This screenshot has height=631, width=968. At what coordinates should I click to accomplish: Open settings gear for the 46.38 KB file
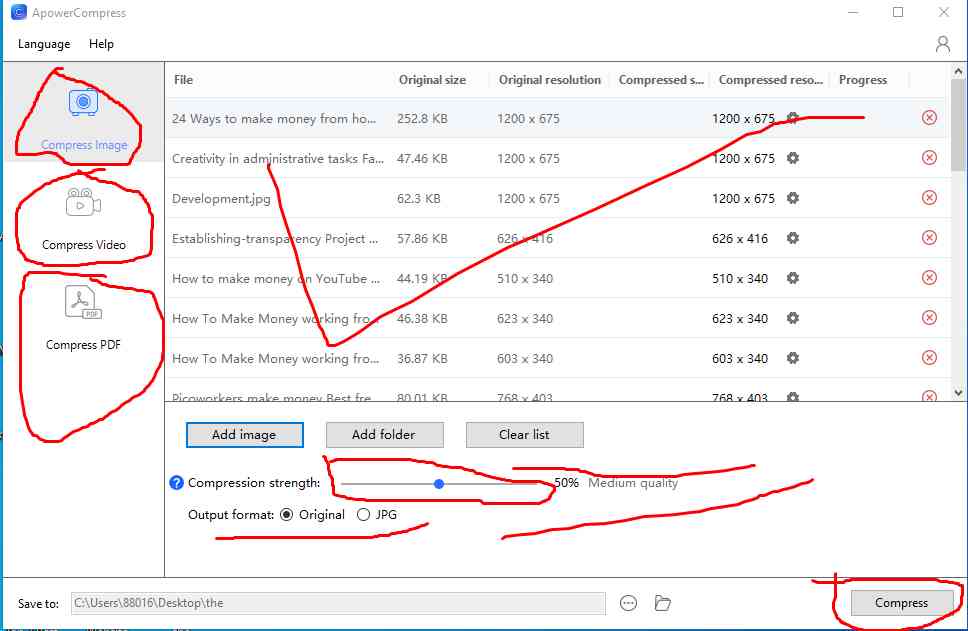[793, 318]
